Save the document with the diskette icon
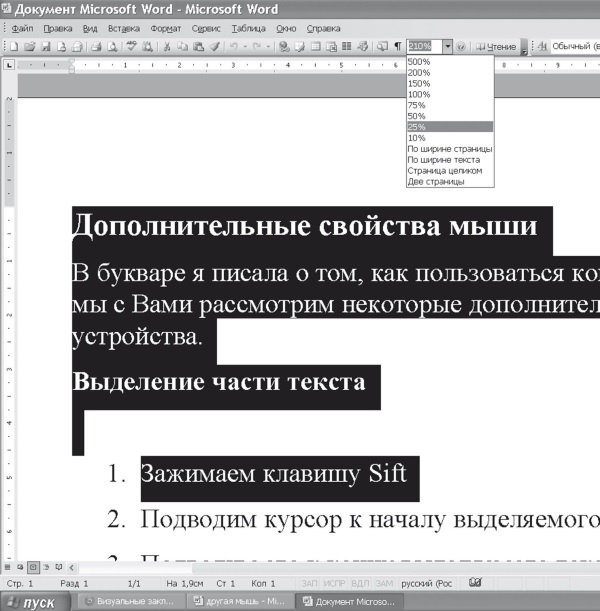The image size is (600, 611). 46,47
